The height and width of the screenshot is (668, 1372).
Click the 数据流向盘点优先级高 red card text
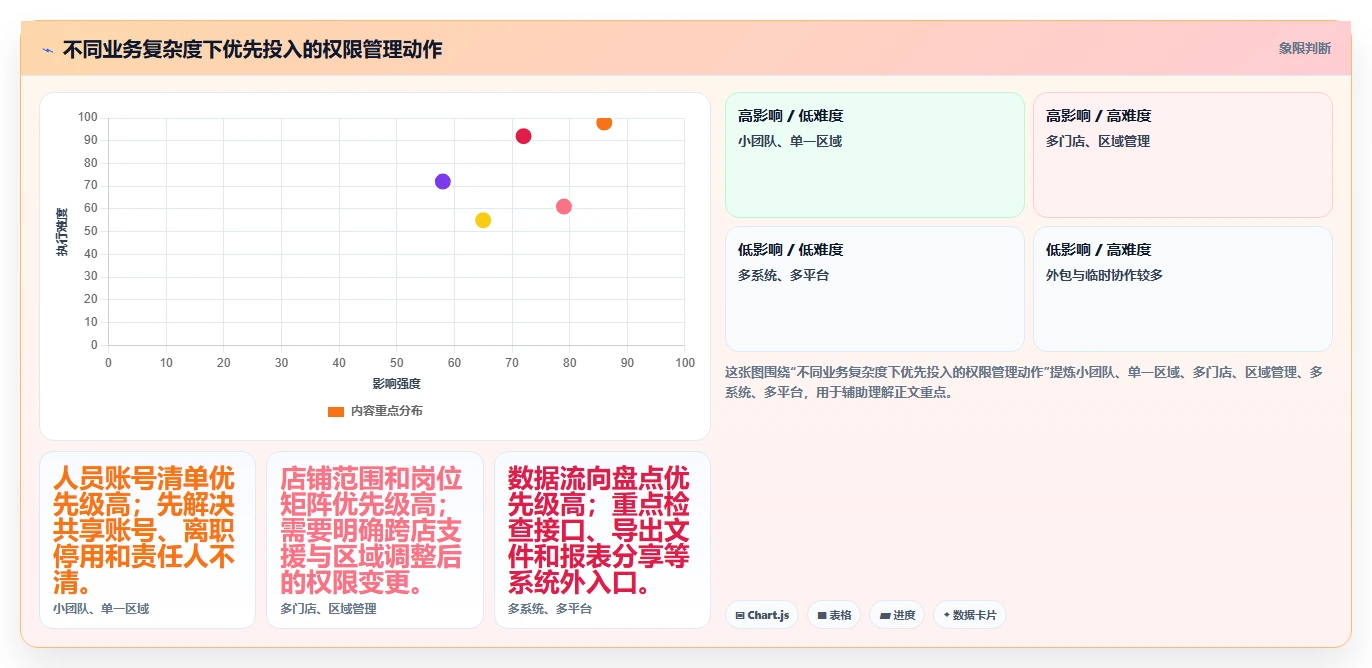(x=598, y=529)
